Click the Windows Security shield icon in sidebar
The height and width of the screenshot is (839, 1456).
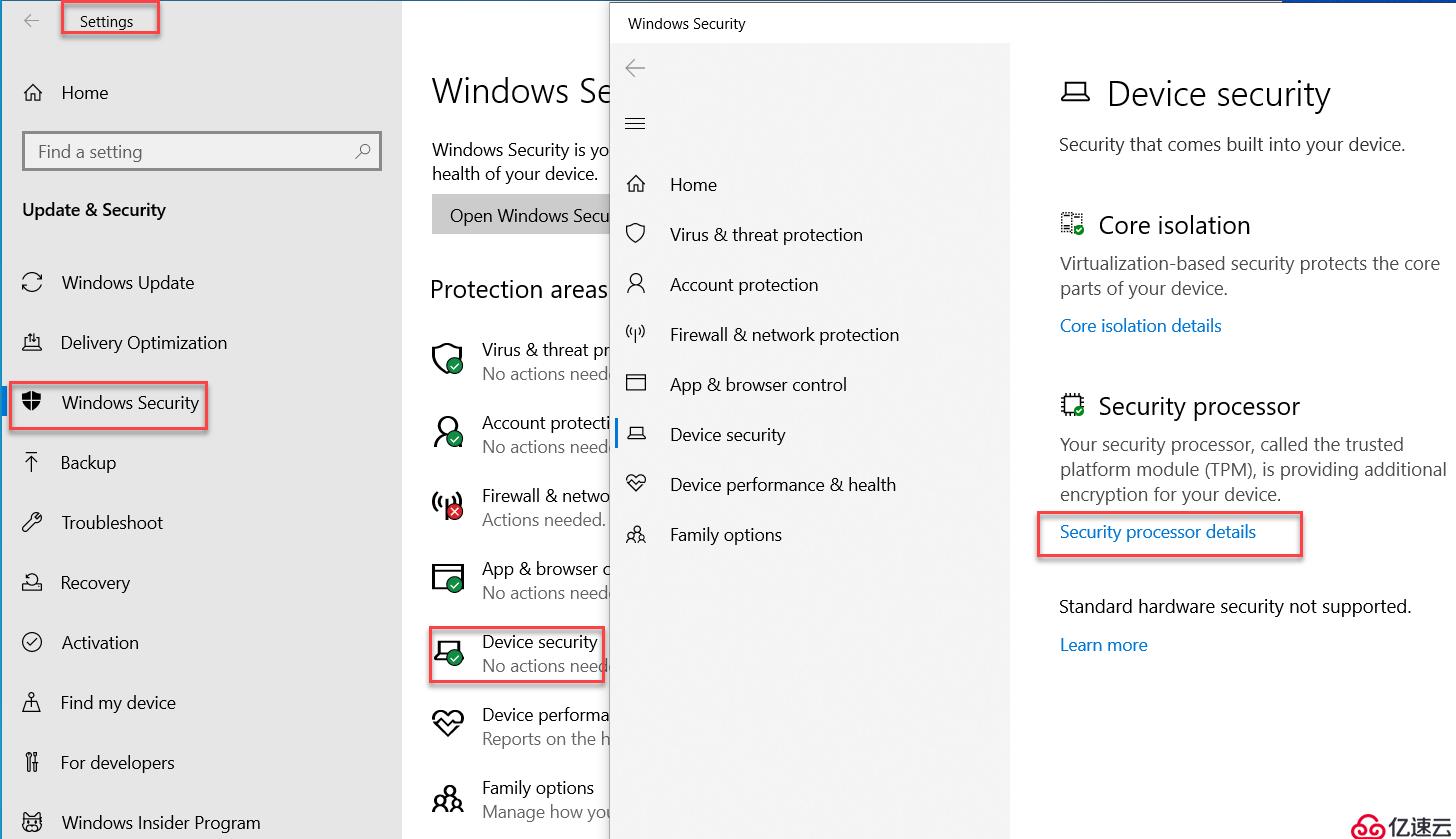[32, 402]
